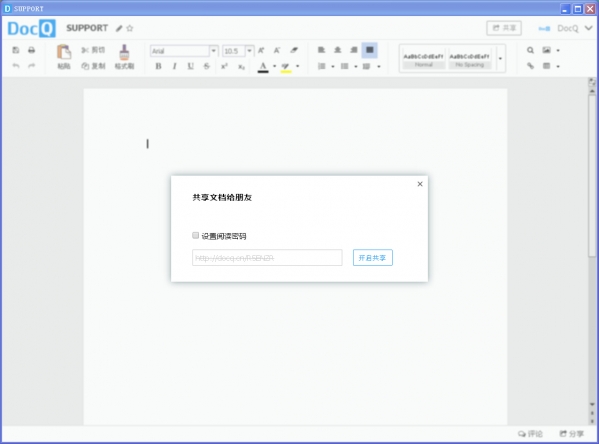The height and width of the screenshot is (444, 599).
Task: Redo the last action
Action: 31,66
